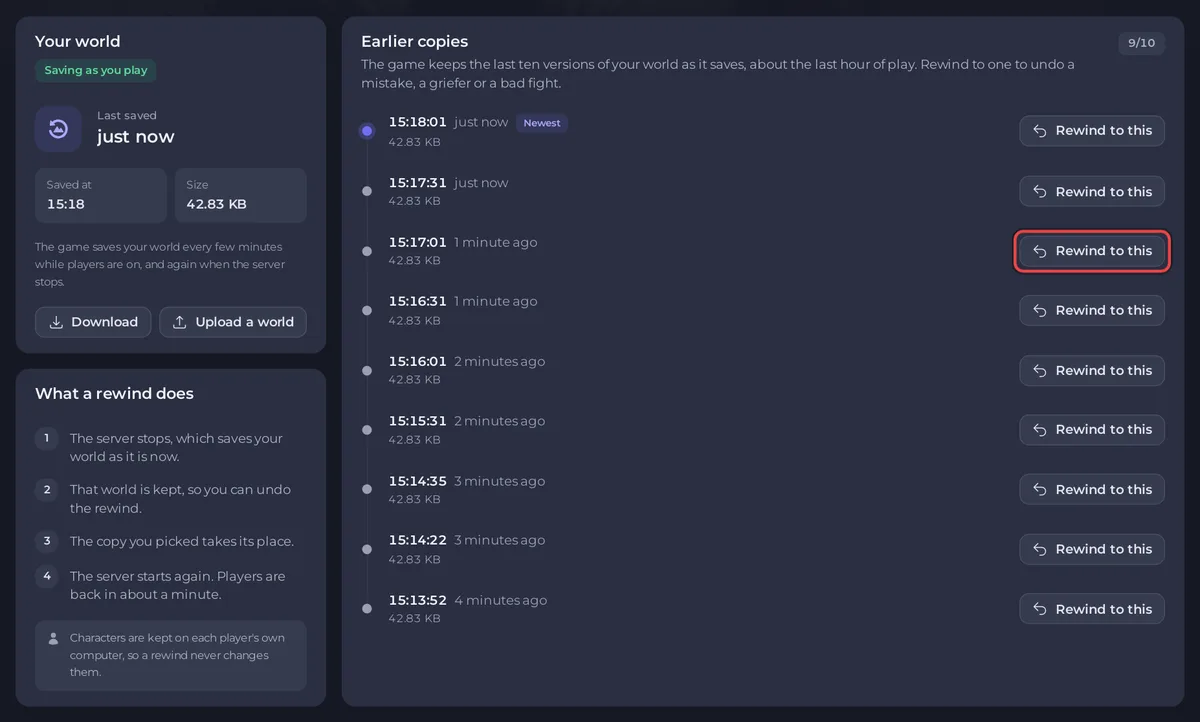This screenshot has width=1200, height=722.
Task: Click the step 1 number badge
Action: click(x=47, y=439)
